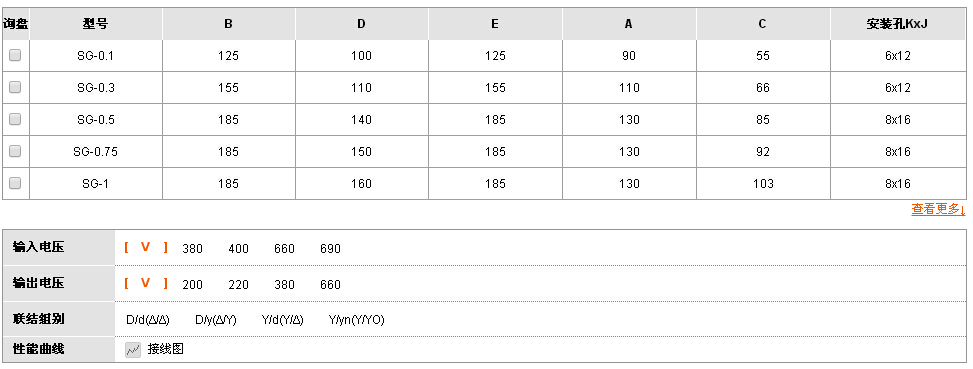
Task: Select the SG-0.75 model name cell
Action: tap(96, 151)
